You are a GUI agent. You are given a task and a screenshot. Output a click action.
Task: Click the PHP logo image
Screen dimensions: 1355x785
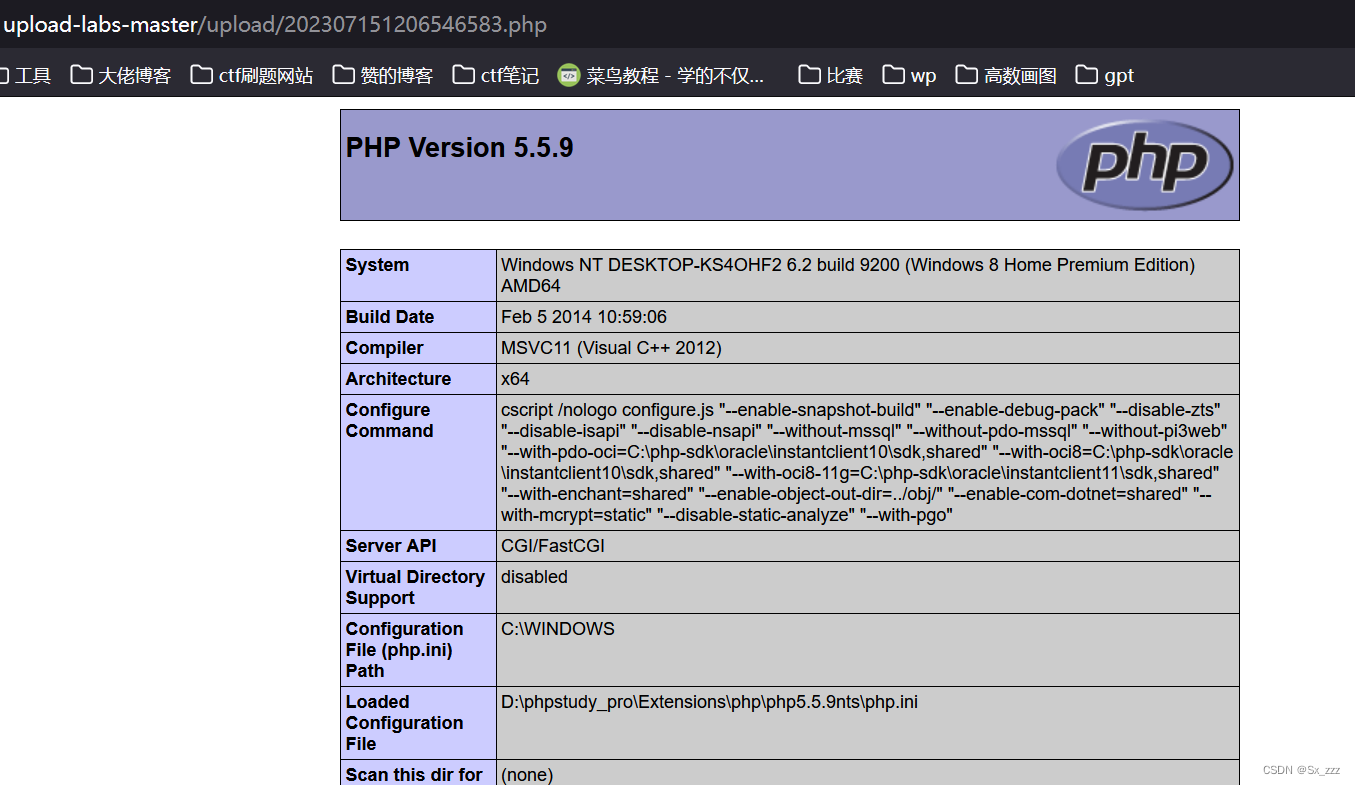point(1144,165)
